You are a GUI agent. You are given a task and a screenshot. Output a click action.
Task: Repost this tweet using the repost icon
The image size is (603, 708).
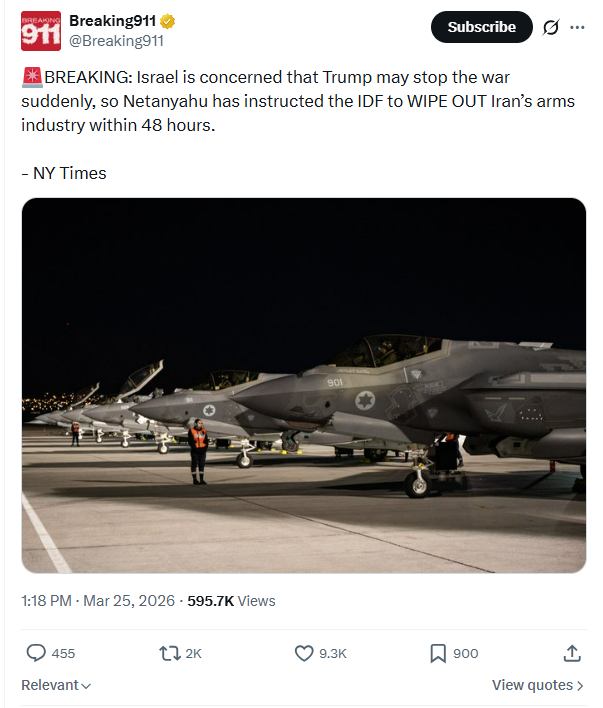[170, 653]
